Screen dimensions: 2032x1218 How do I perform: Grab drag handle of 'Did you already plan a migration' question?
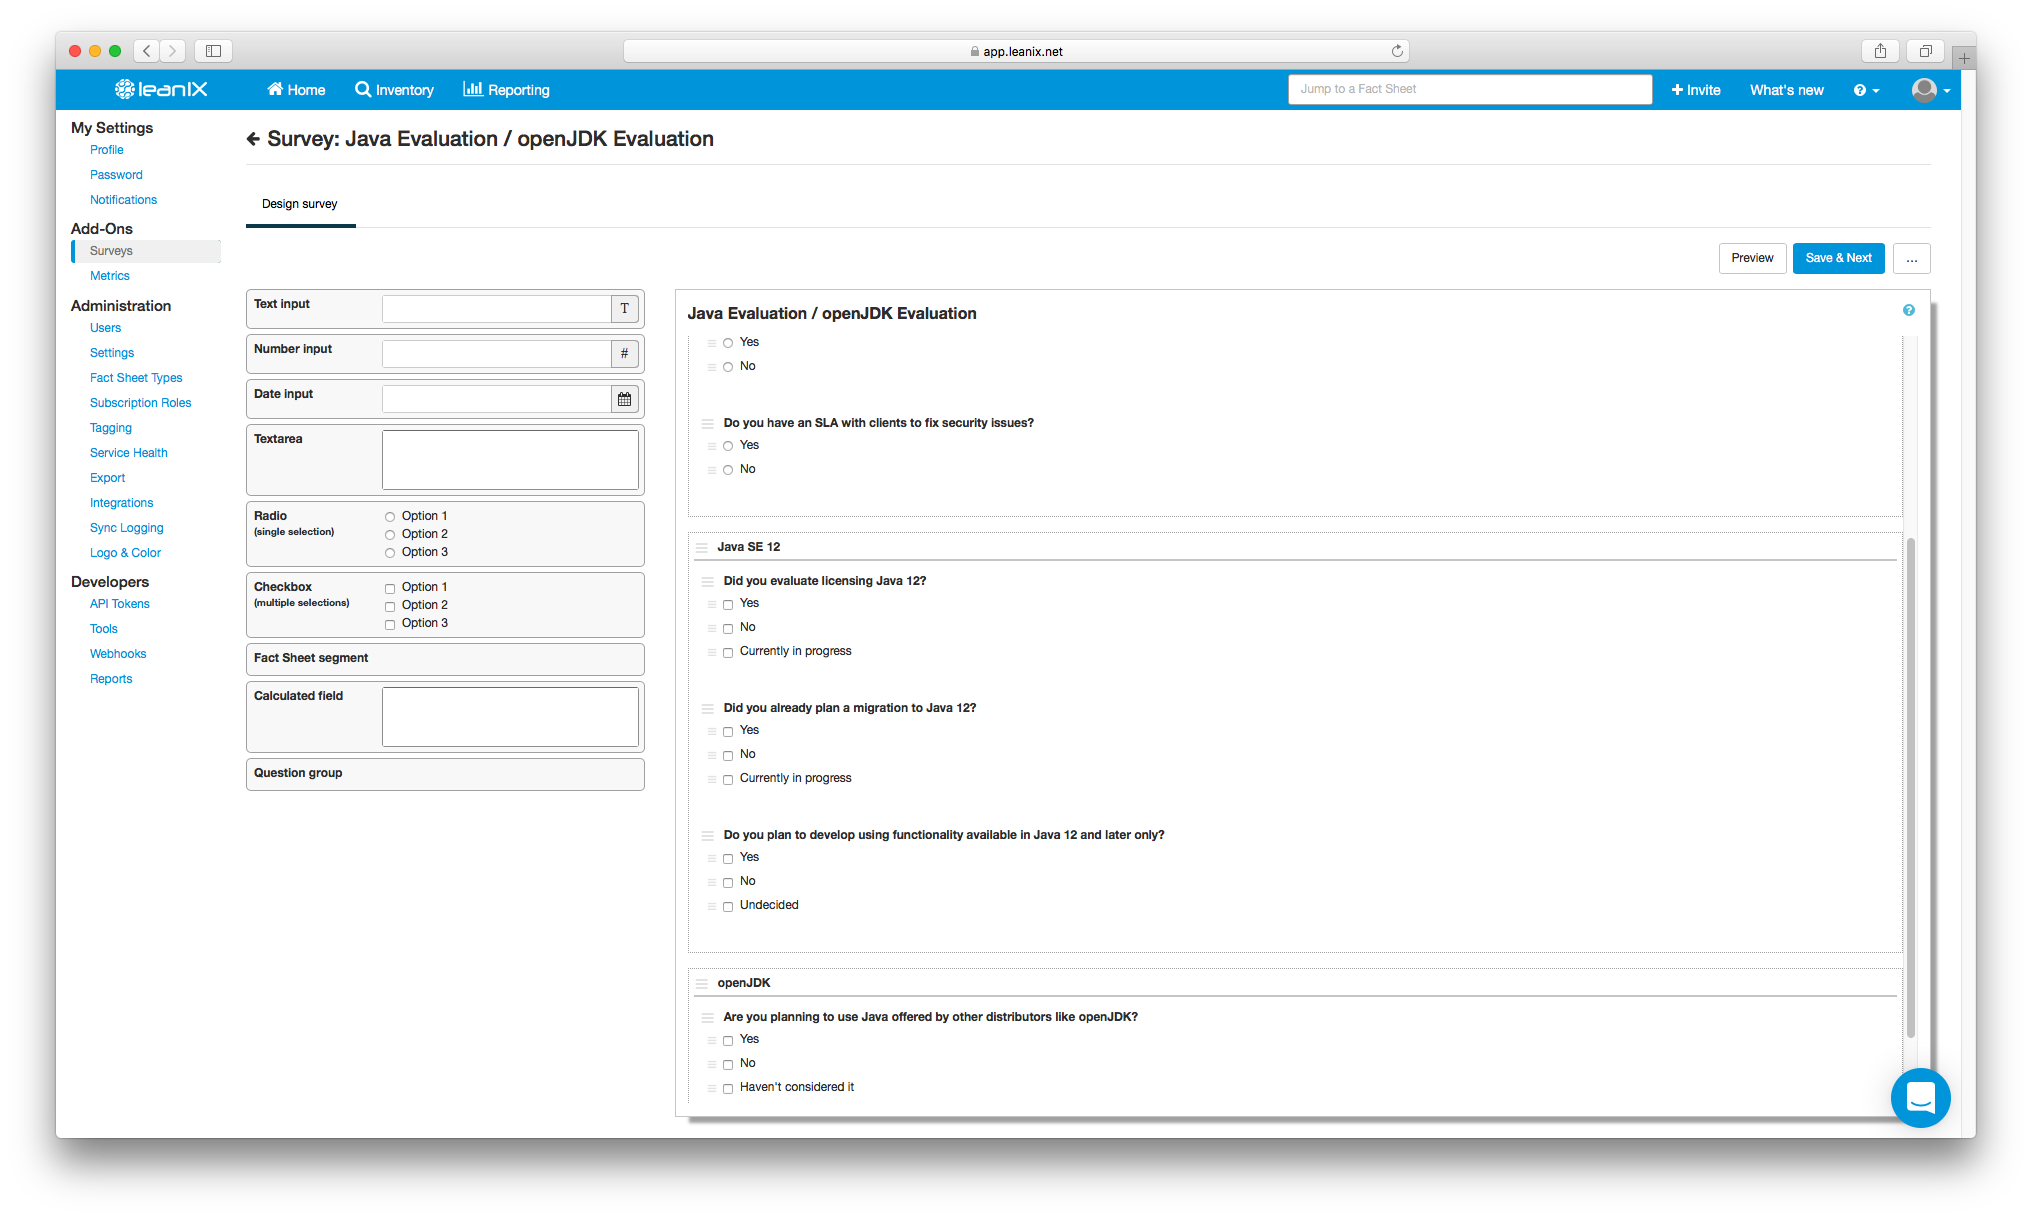point(708,709)
